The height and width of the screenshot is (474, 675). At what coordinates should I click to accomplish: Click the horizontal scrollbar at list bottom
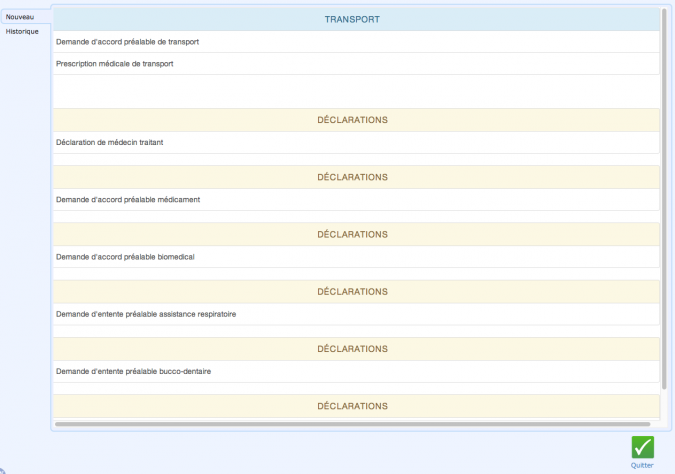(x=352, y=424)
